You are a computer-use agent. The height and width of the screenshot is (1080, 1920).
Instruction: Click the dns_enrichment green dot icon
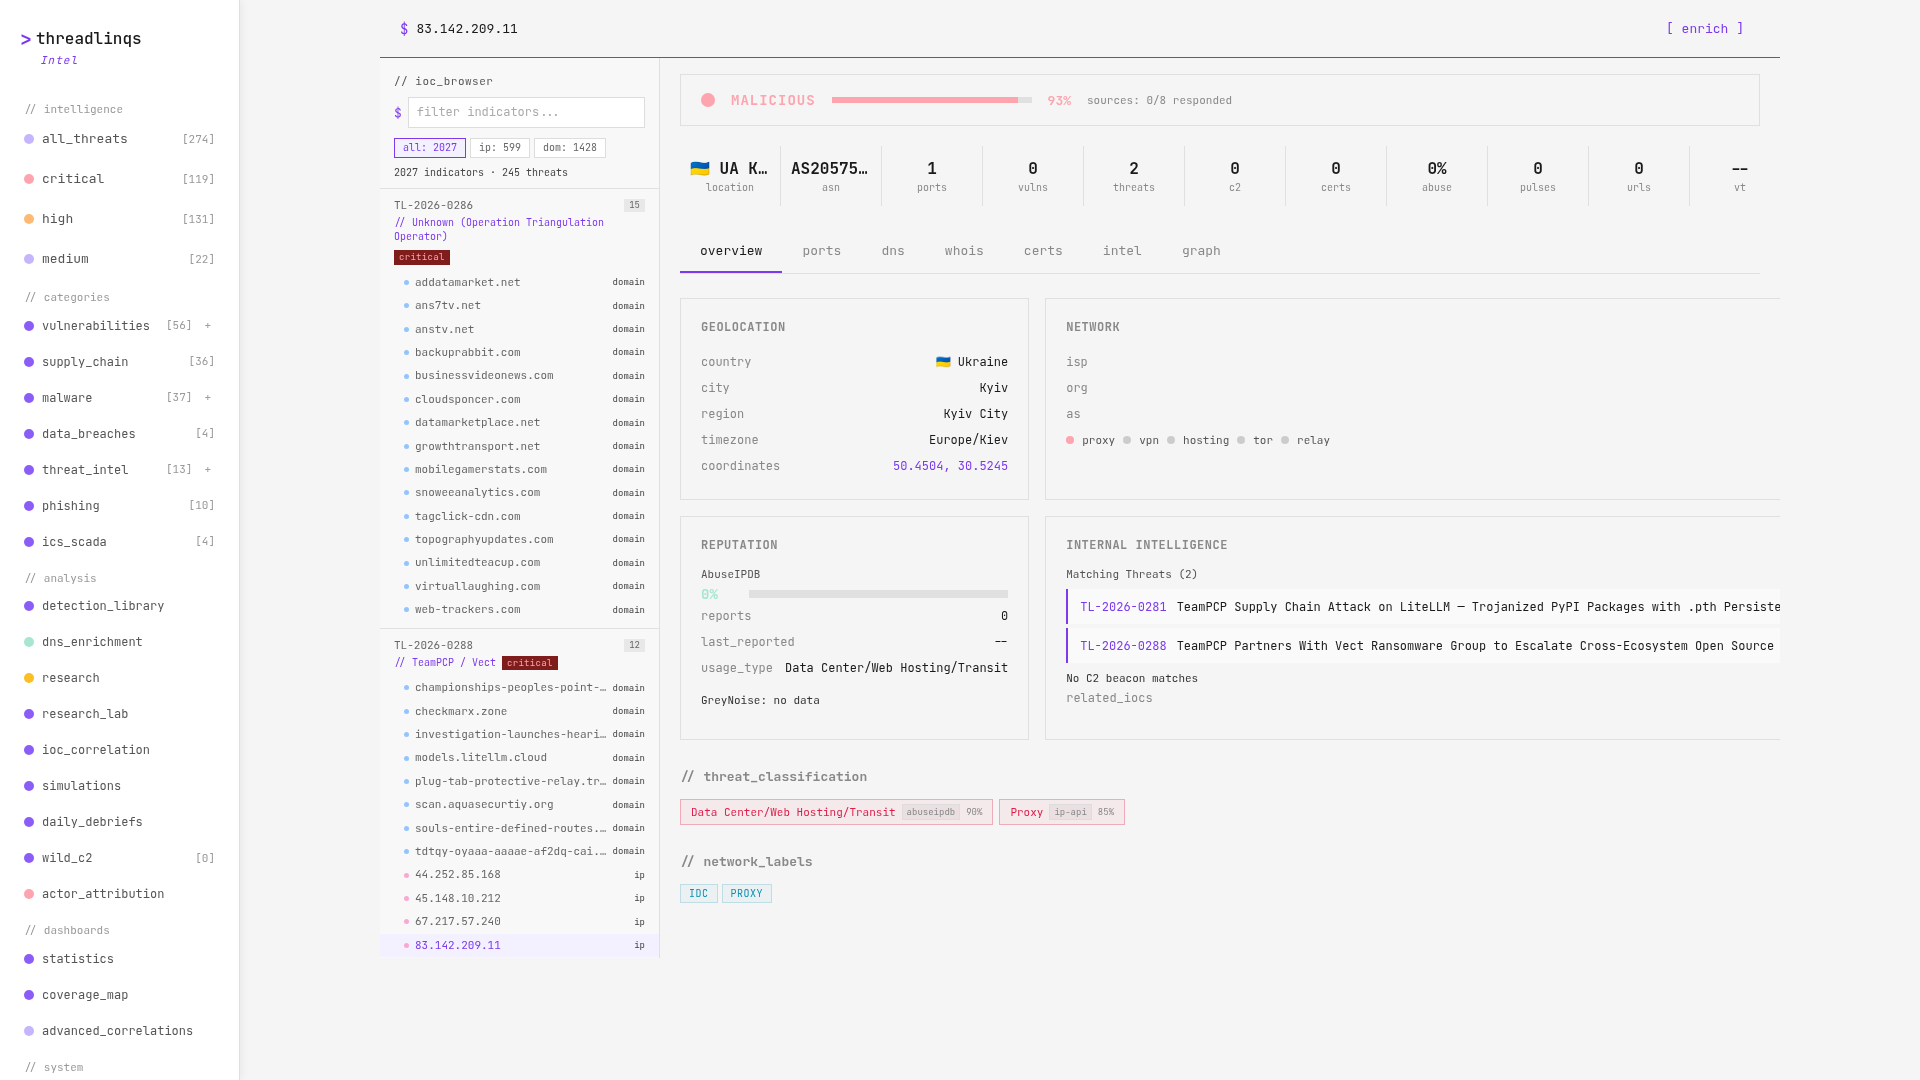coord(29,642)
